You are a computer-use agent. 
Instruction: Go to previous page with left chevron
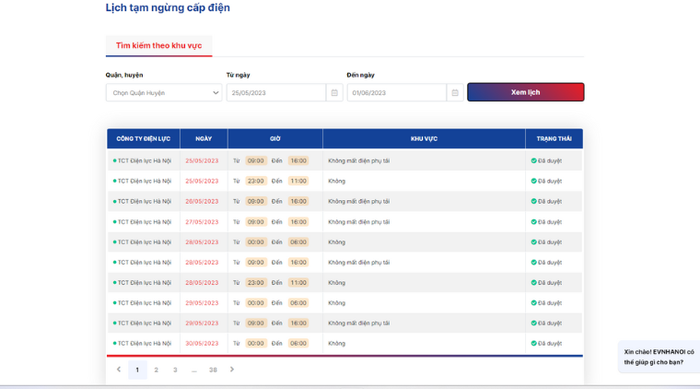pos(119,369)
